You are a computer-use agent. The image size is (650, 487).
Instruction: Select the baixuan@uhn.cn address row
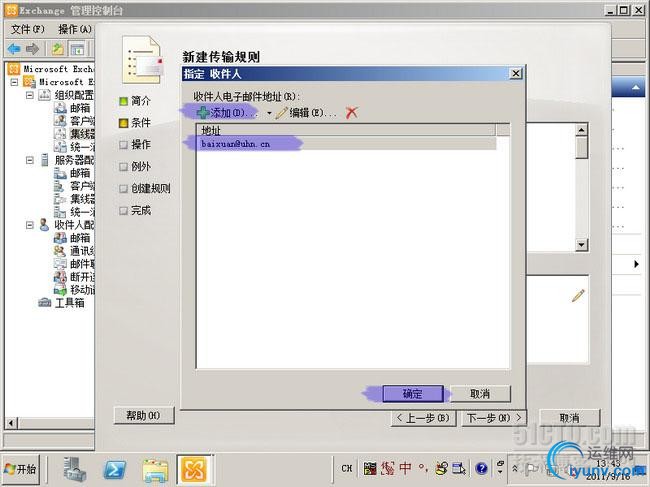pyautogui.click(x=346, y=144)
